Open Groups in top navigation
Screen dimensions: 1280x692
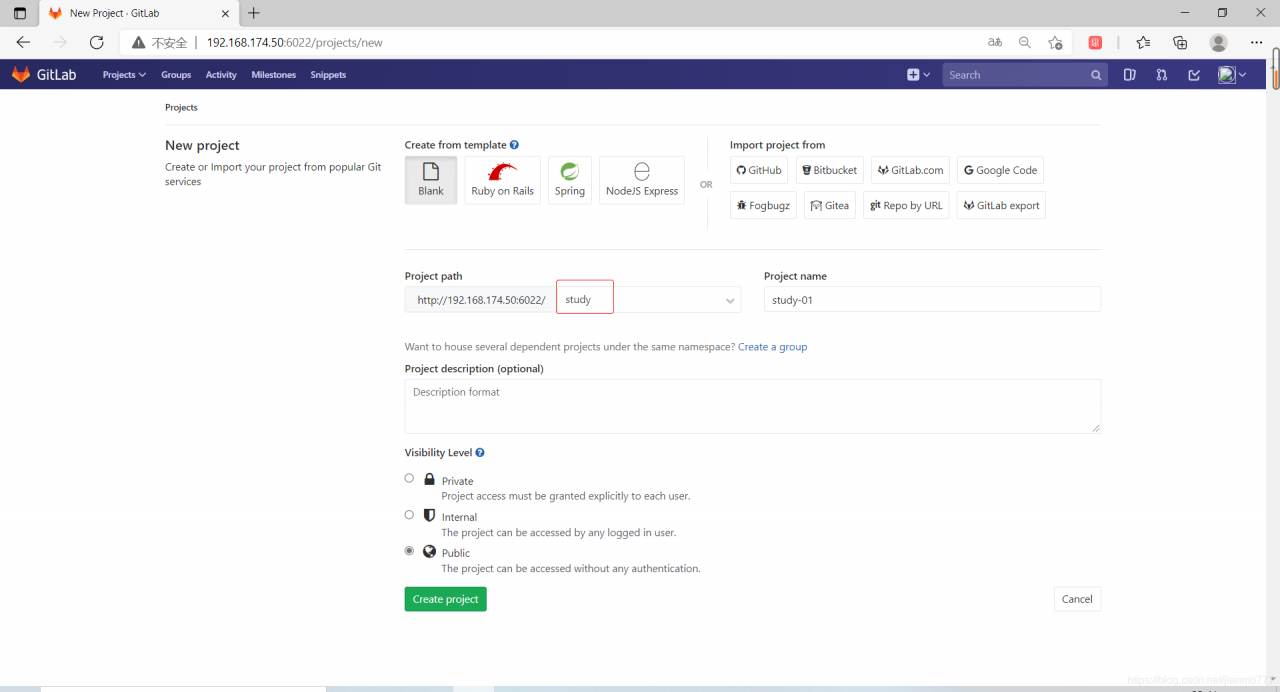coord(176,75)
